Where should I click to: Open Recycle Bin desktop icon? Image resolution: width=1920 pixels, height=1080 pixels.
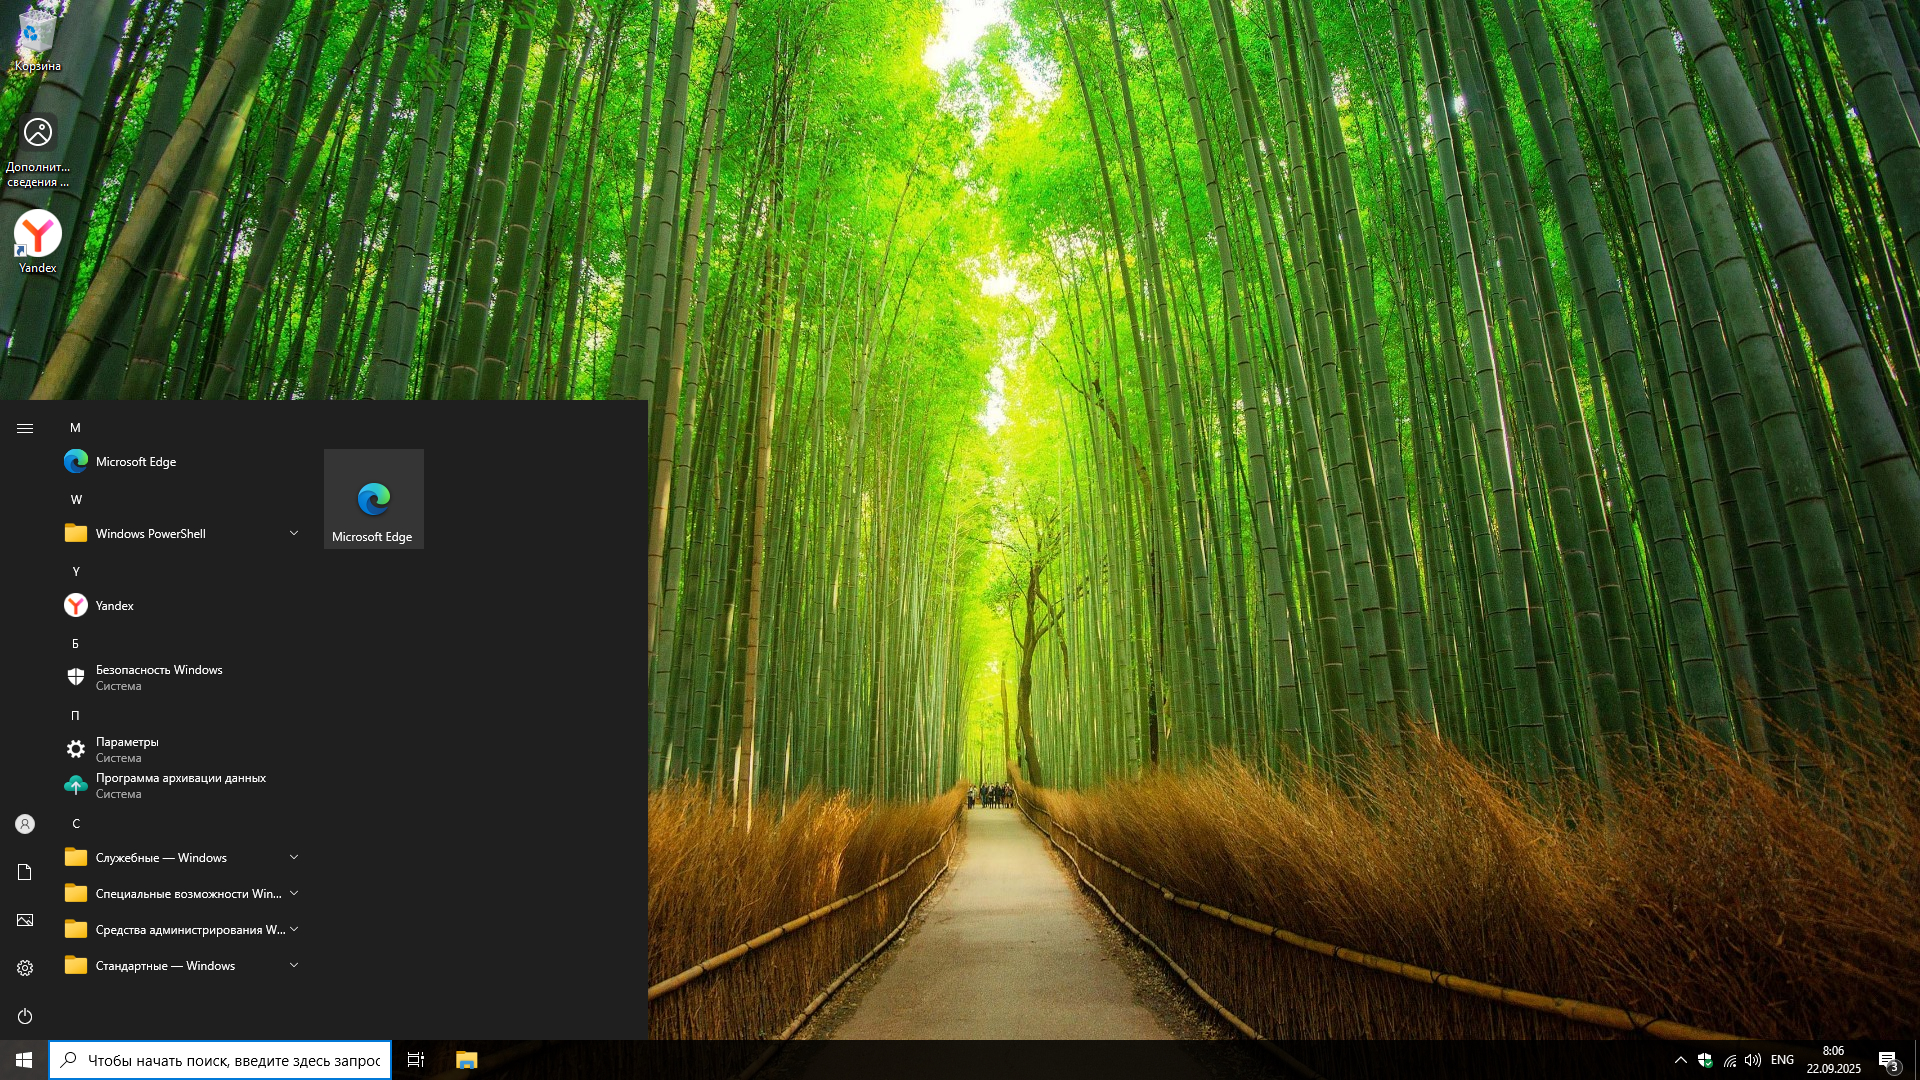(x=37, y=40)
